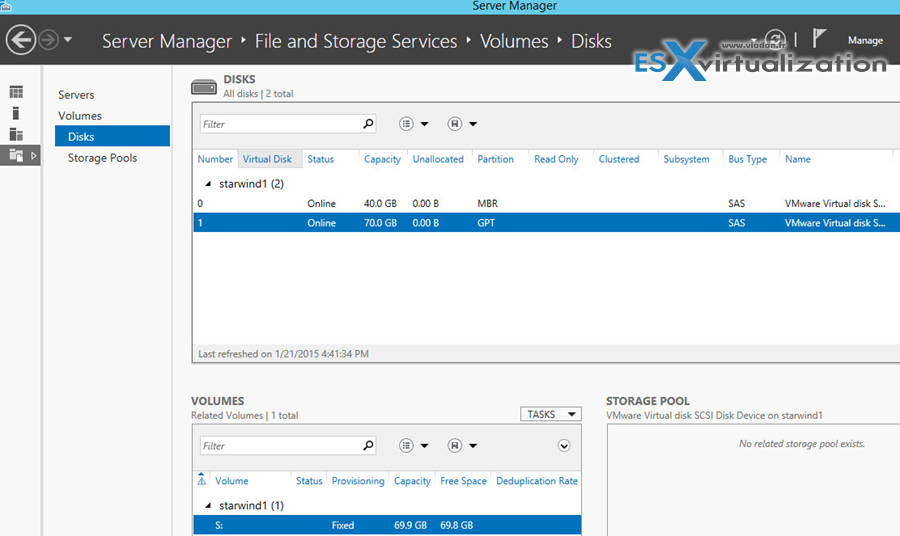Click the forward navigation arrow

(x=49, y=40)
